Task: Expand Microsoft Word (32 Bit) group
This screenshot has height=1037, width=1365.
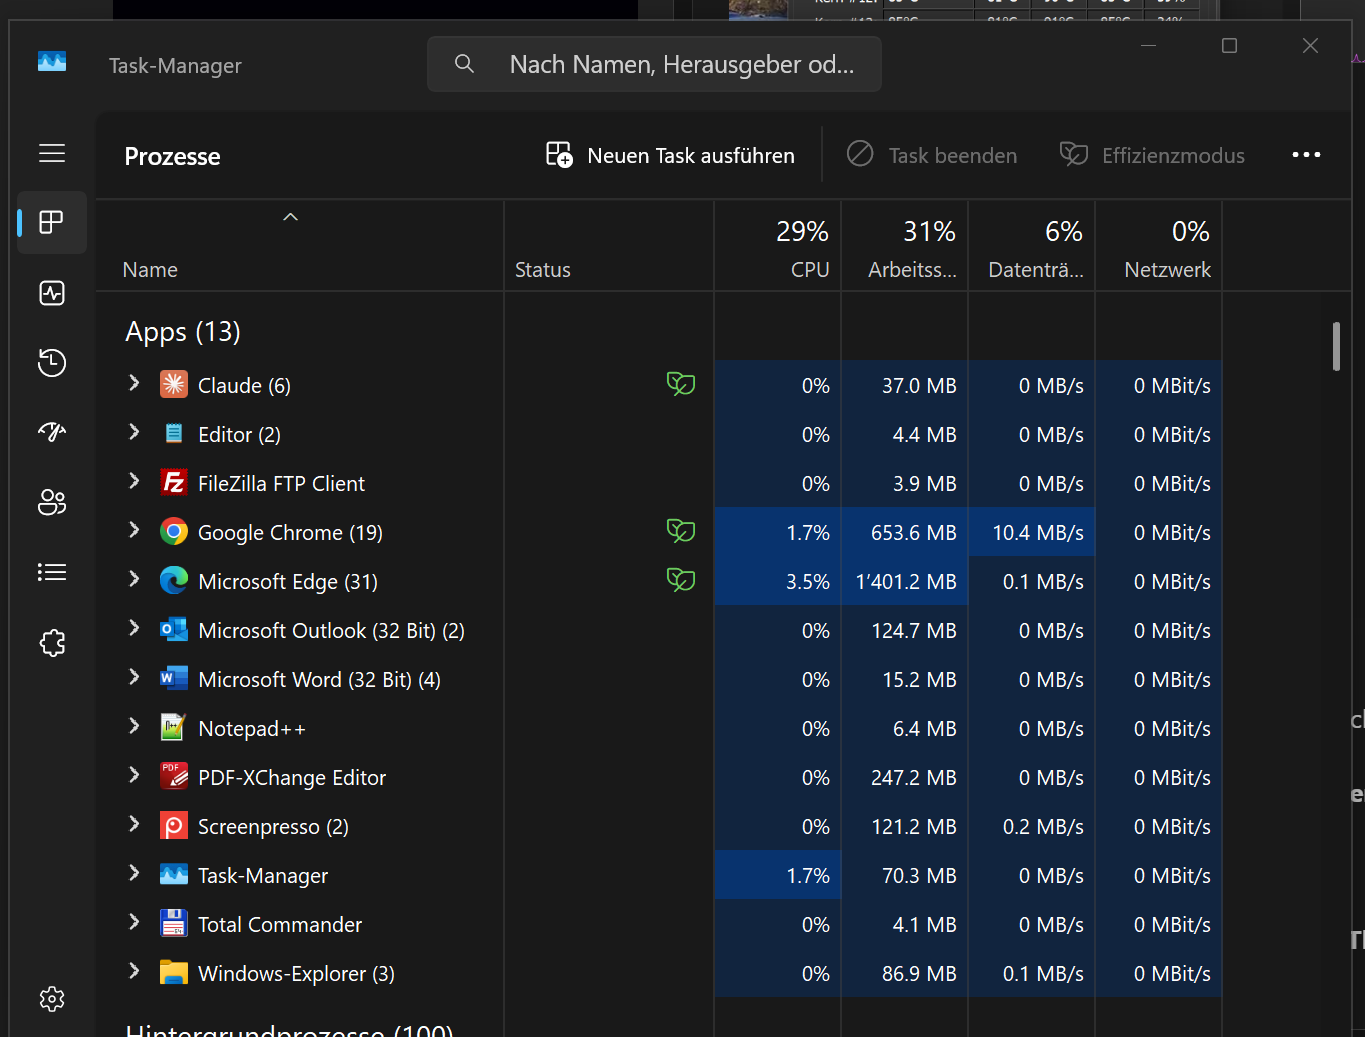Action: pos(134,677)
